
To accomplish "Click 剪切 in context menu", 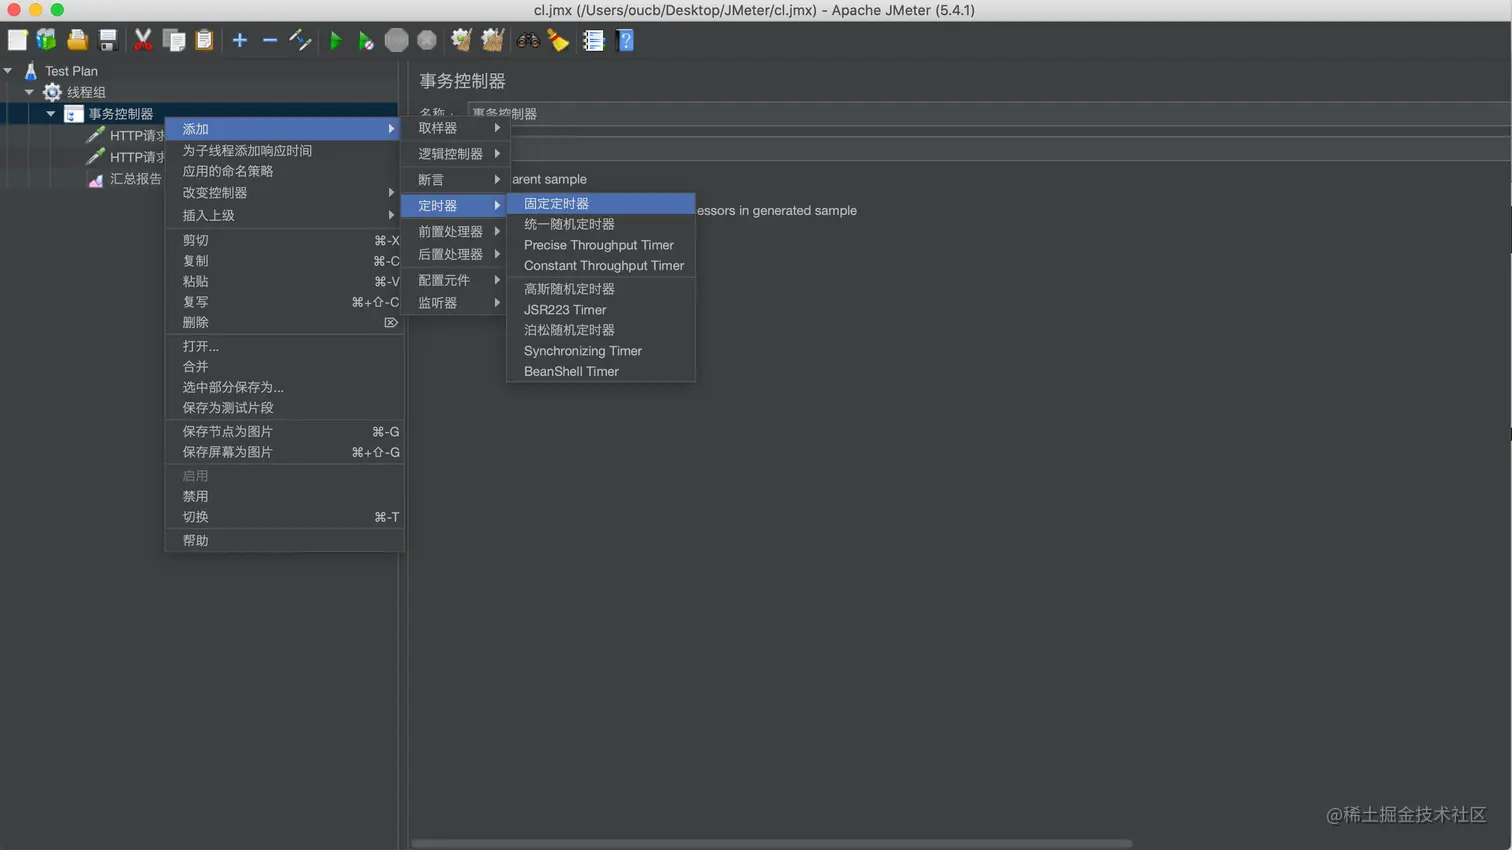I will click(x=284, y=240).
